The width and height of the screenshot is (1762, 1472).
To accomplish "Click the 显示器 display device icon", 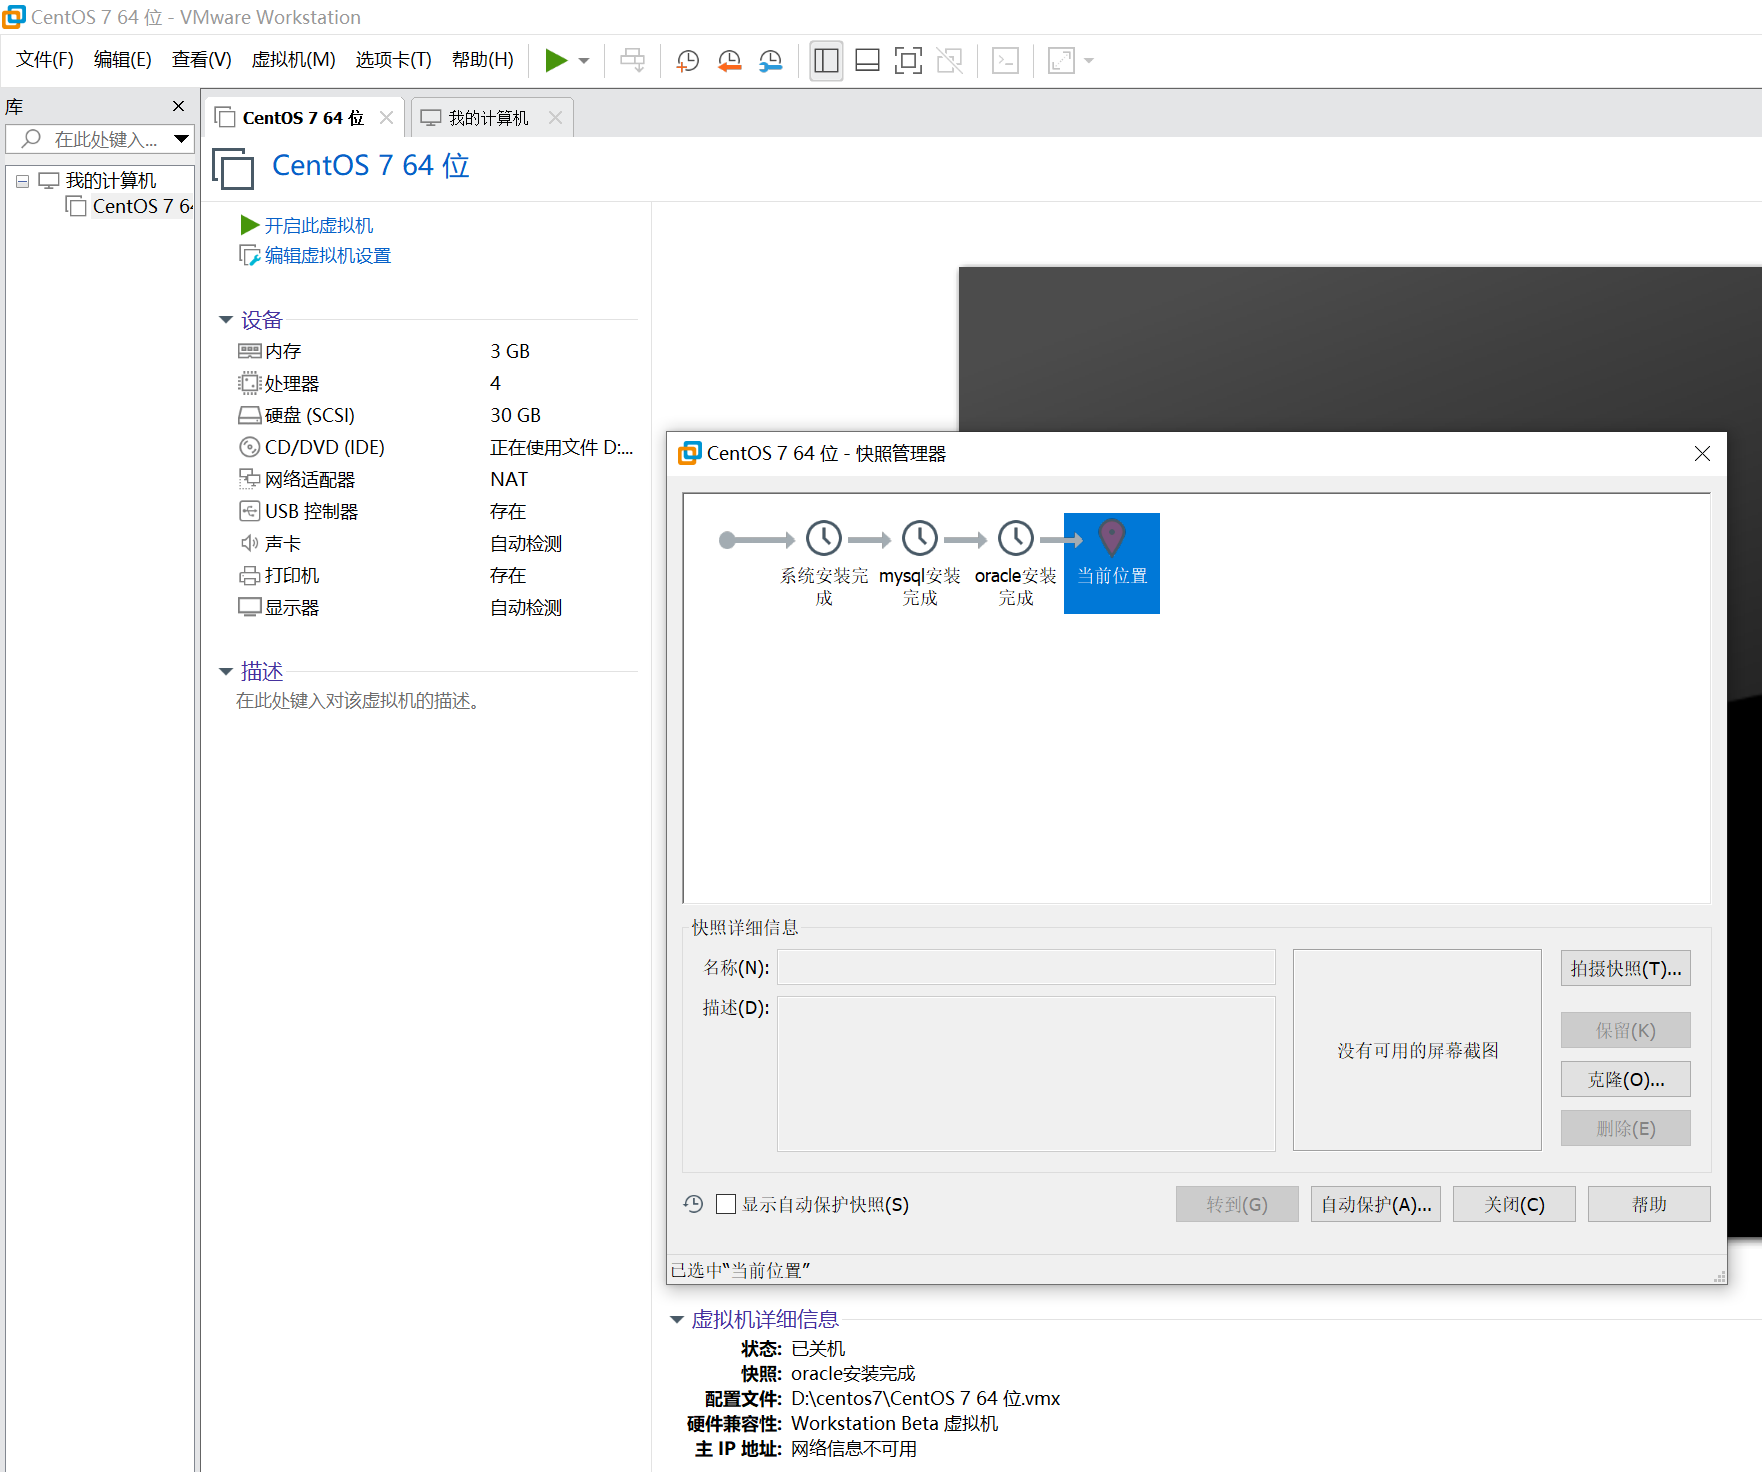I will coord(249,607).
